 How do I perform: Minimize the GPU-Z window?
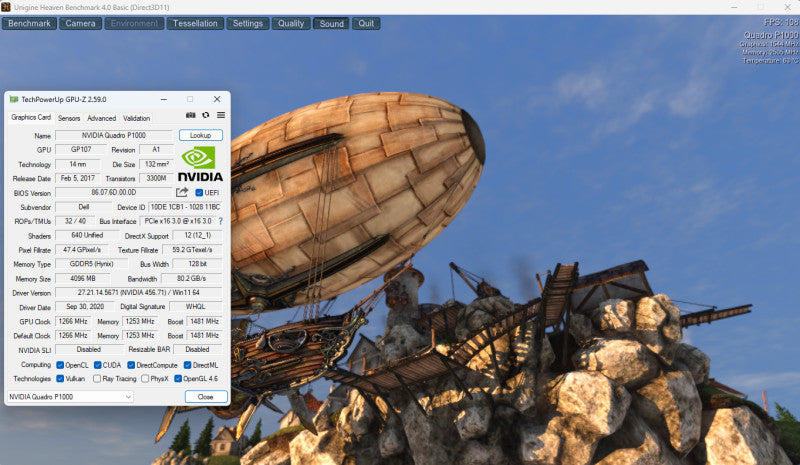coord(164,100)
